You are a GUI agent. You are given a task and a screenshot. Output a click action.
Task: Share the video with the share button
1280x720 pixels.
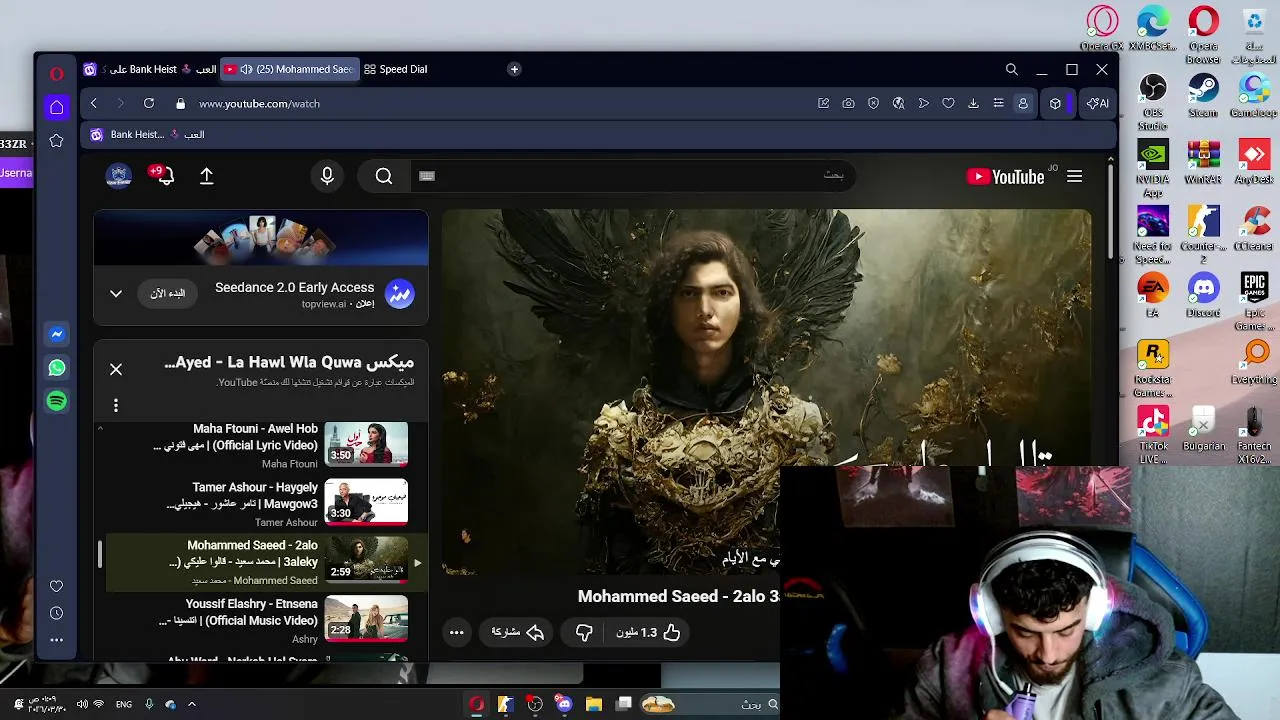click(517, 632)
